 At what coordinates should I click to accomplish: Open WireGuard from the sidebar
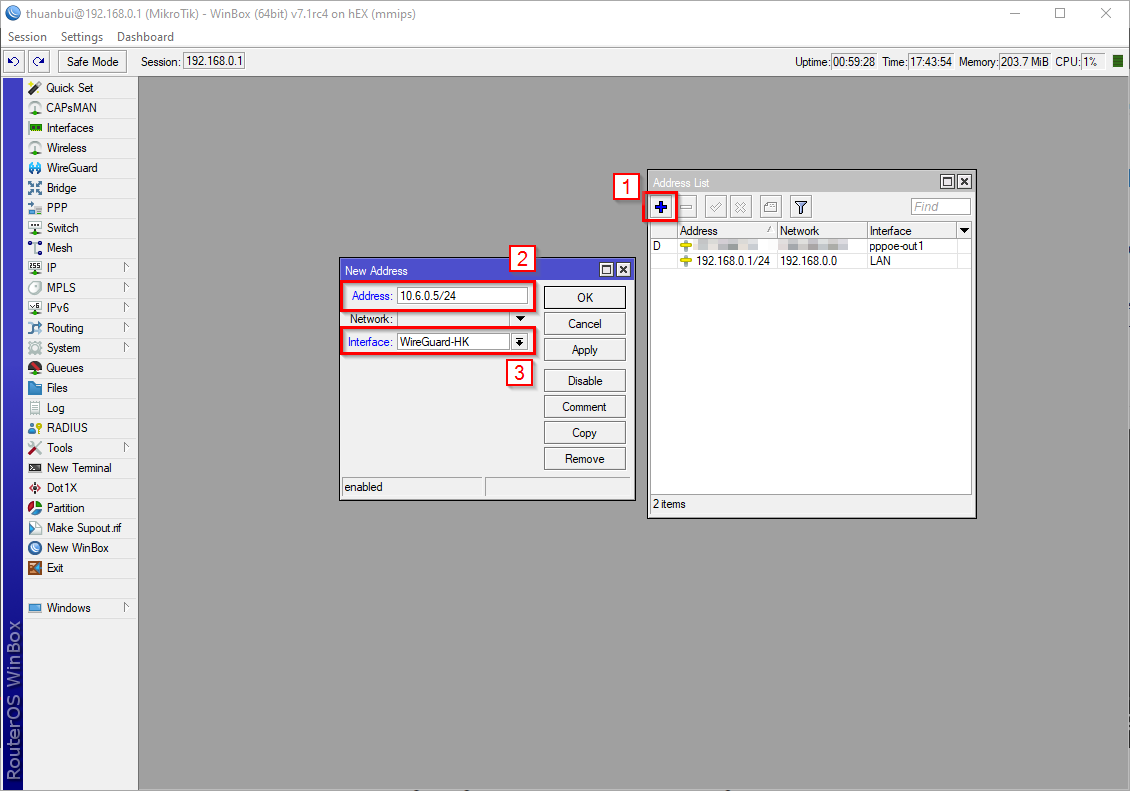(x=71, y=168)
